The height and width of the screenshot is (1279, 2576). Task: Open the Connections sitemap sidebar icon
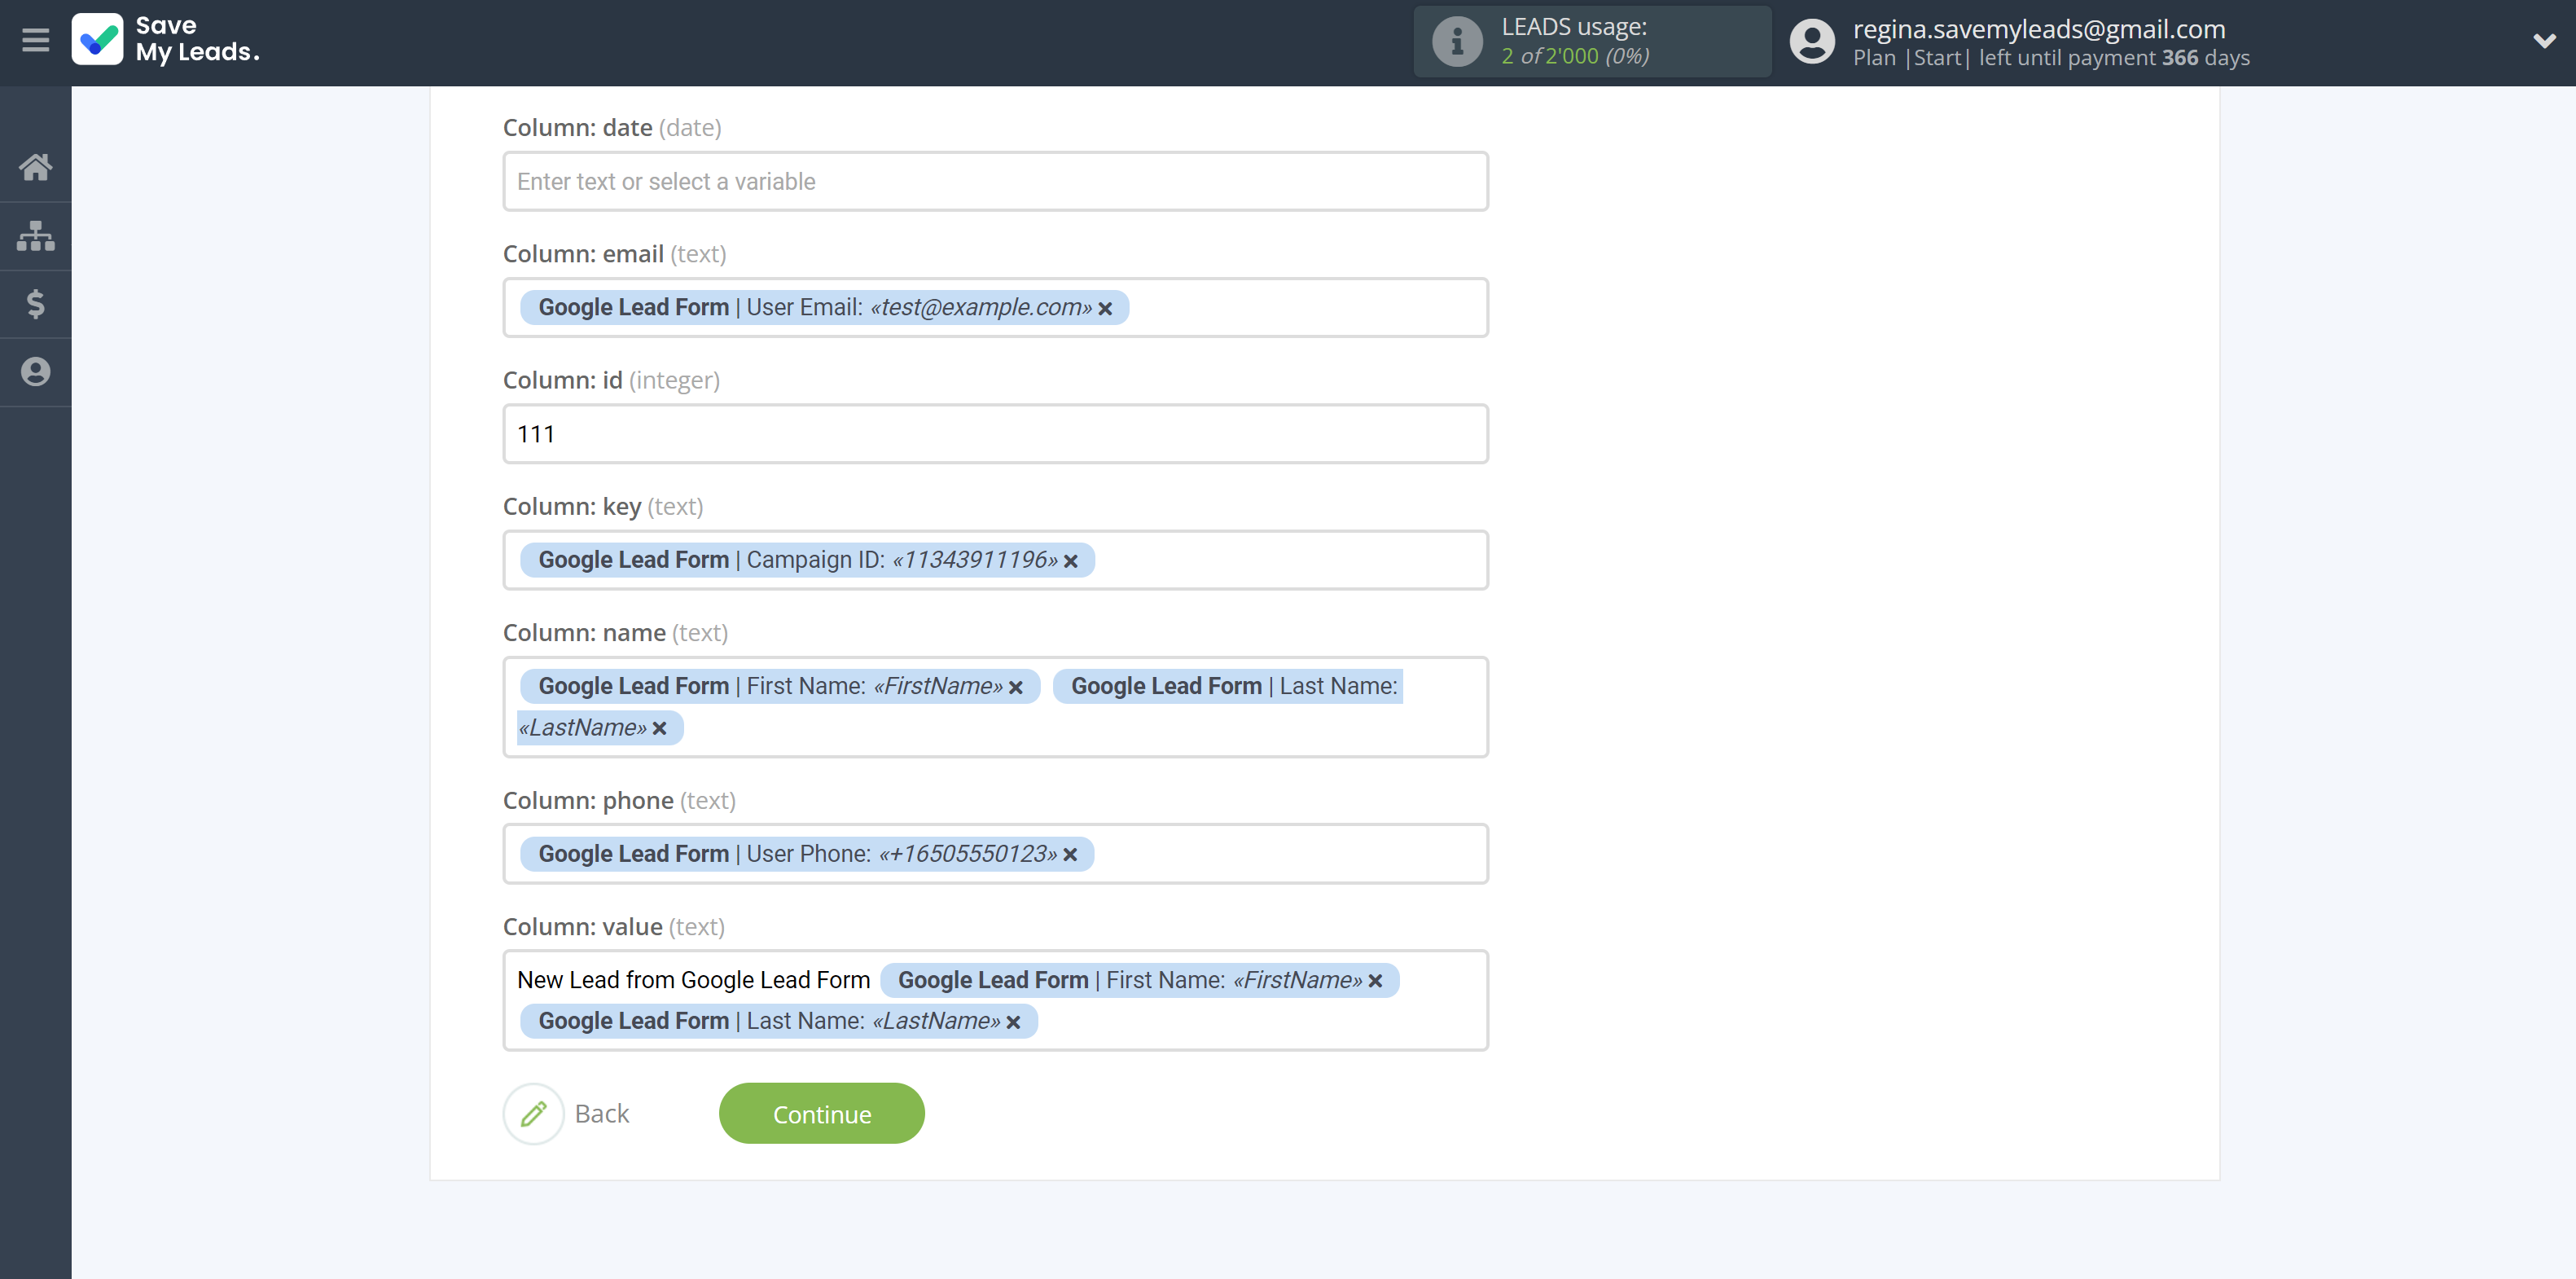[x=35, y=236]
